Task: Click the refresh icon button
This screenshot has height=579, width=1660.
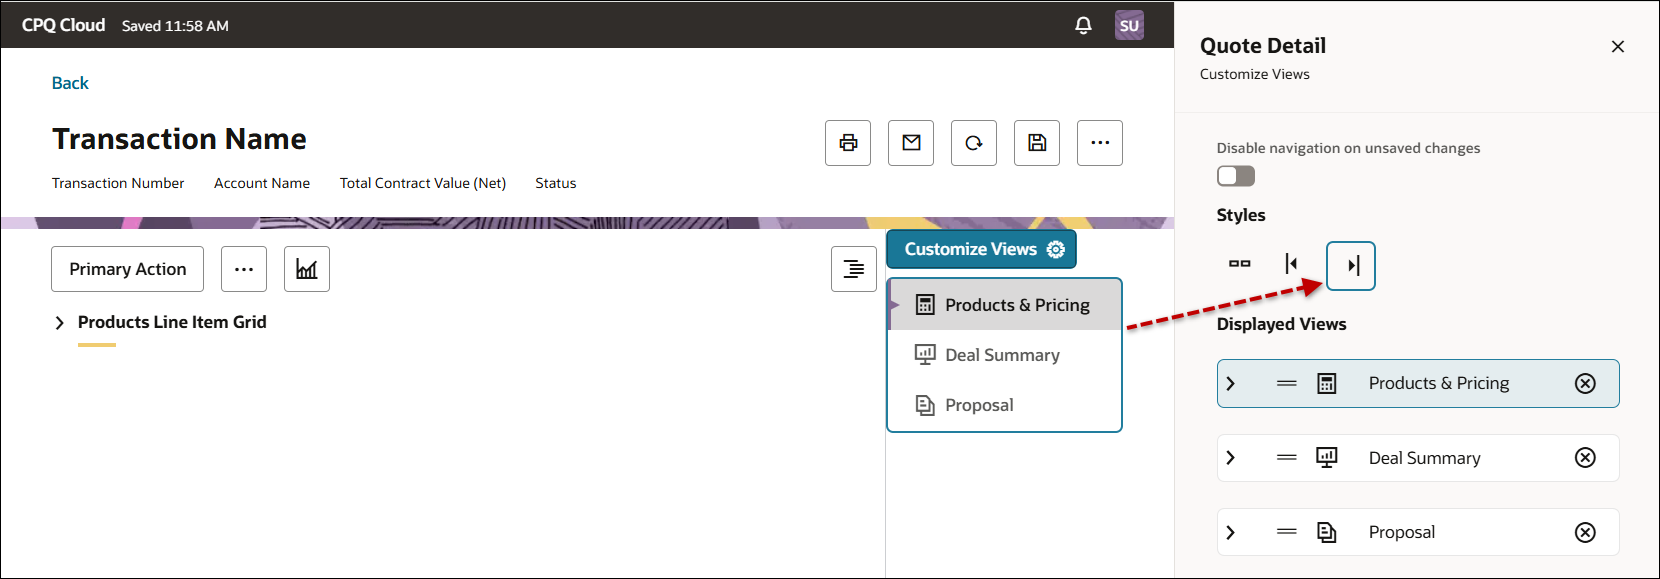Action: 974,143
